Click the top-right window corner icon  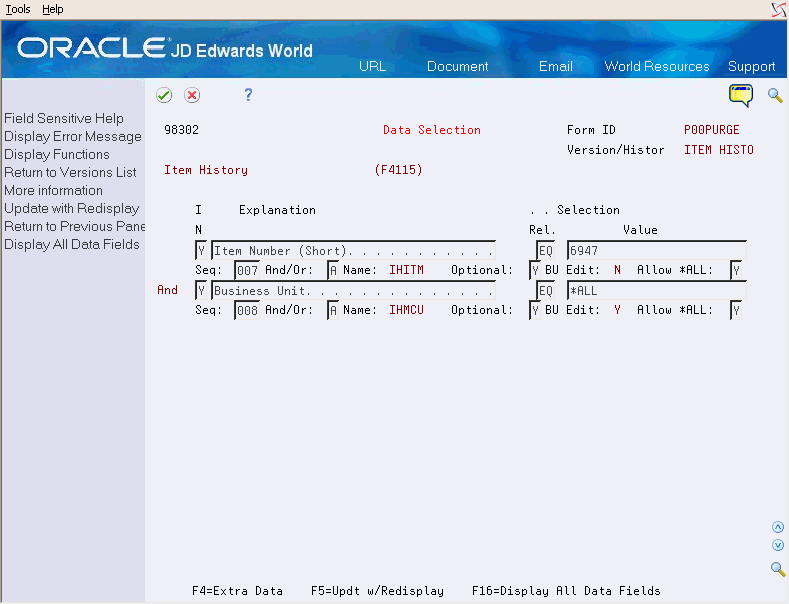(x=779, y=10)
